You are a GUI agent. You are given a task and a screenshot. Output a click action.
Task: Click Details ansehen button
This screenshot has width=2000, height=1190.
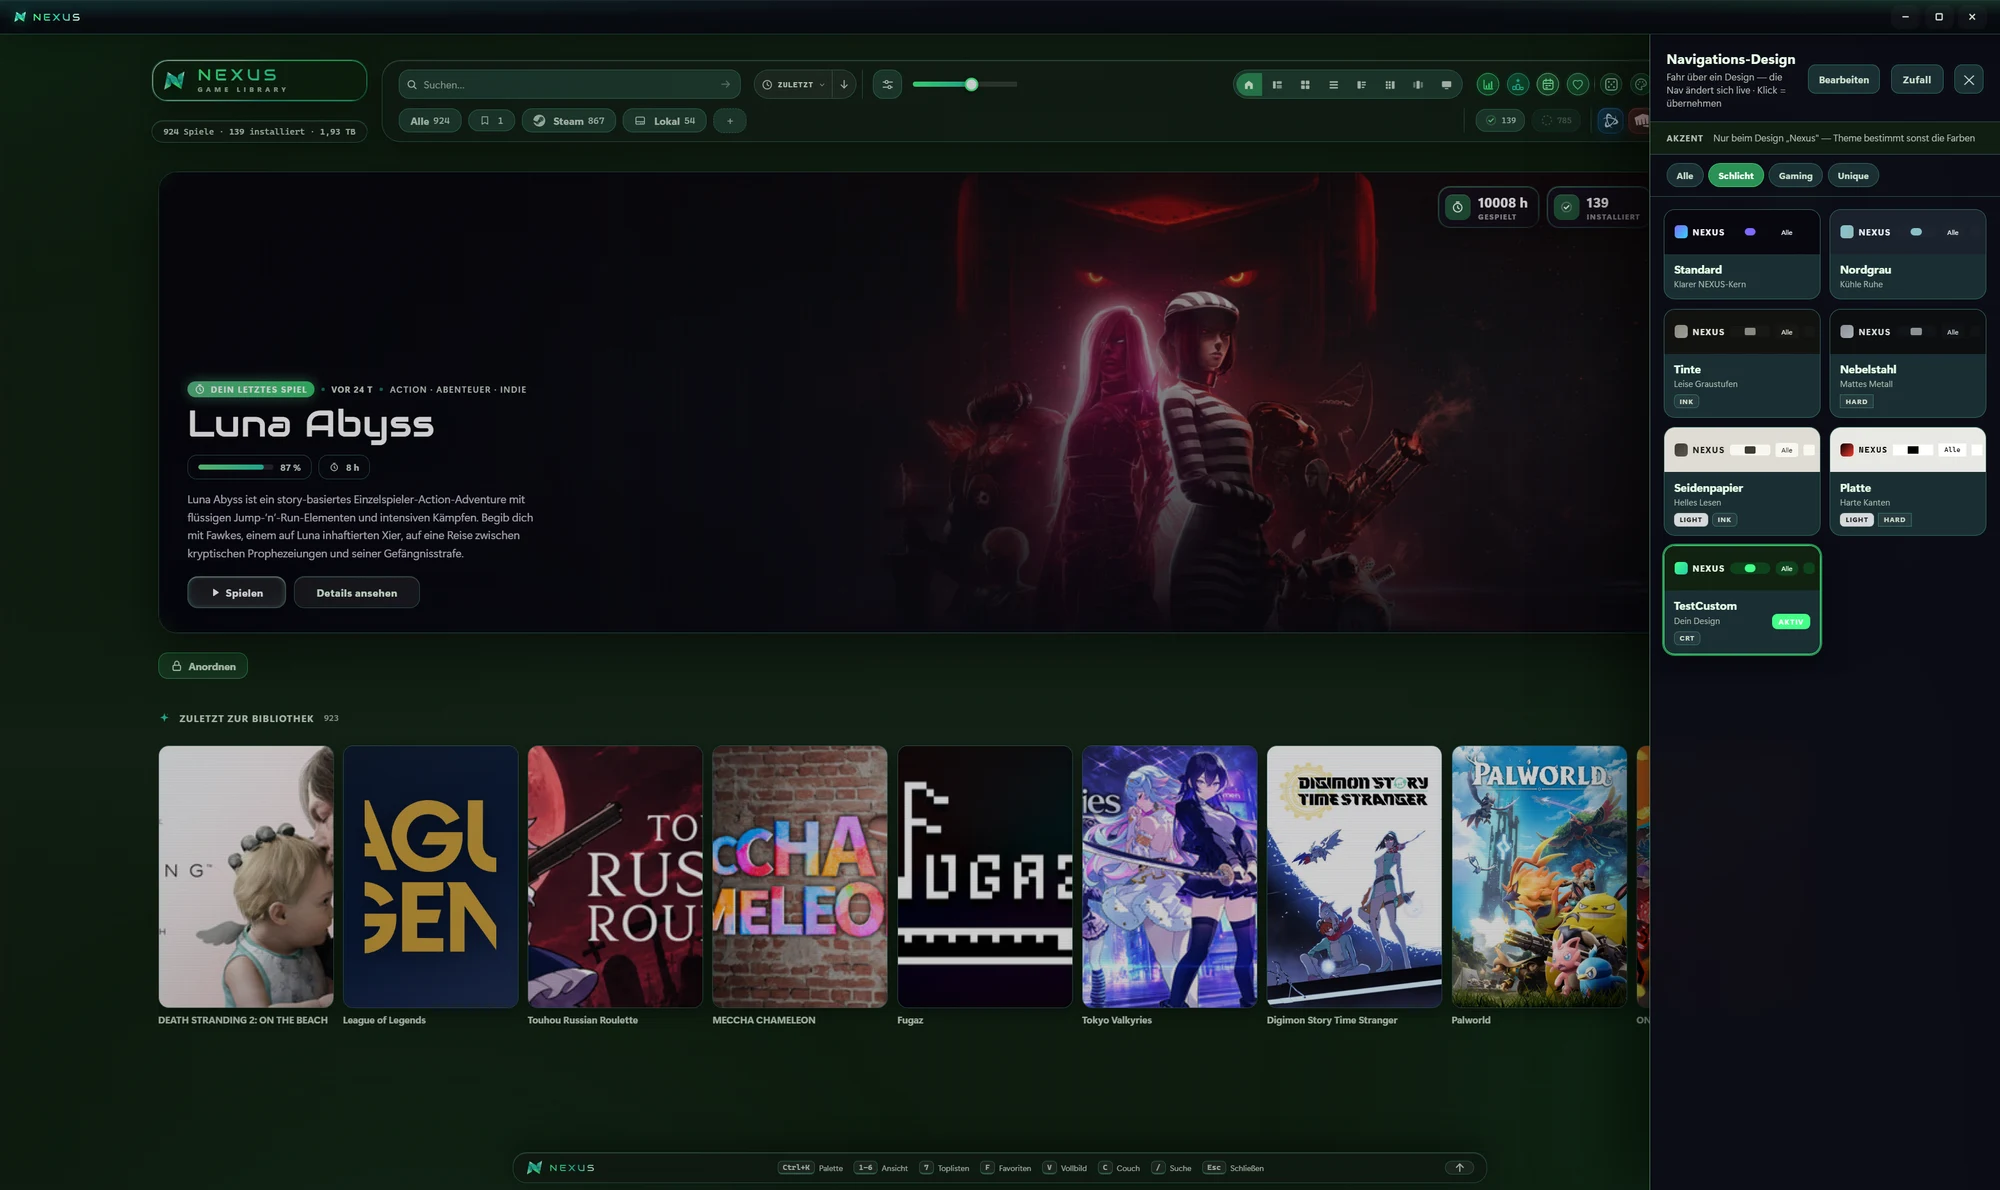click(x=357, y=593)
